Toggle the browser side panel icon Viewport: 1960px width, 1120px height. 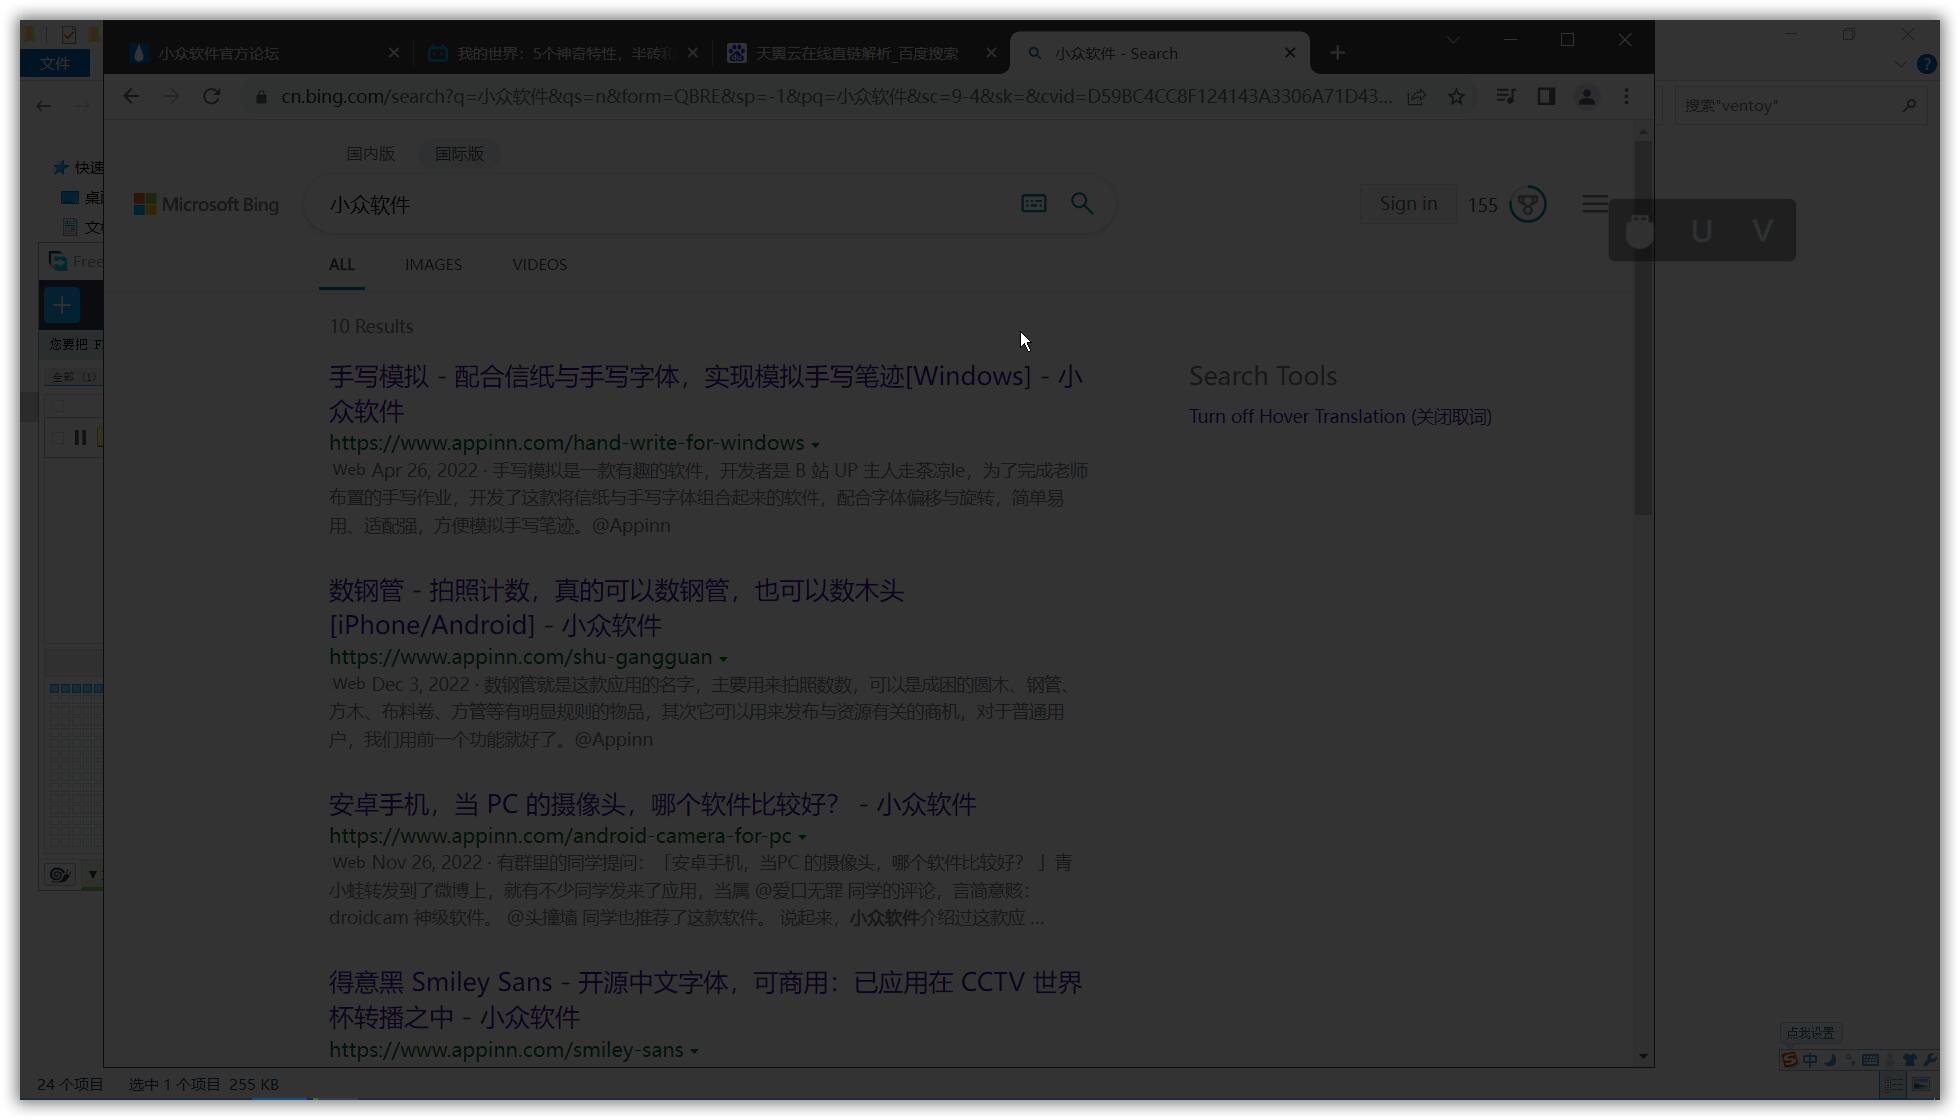tap(1546, 97)
